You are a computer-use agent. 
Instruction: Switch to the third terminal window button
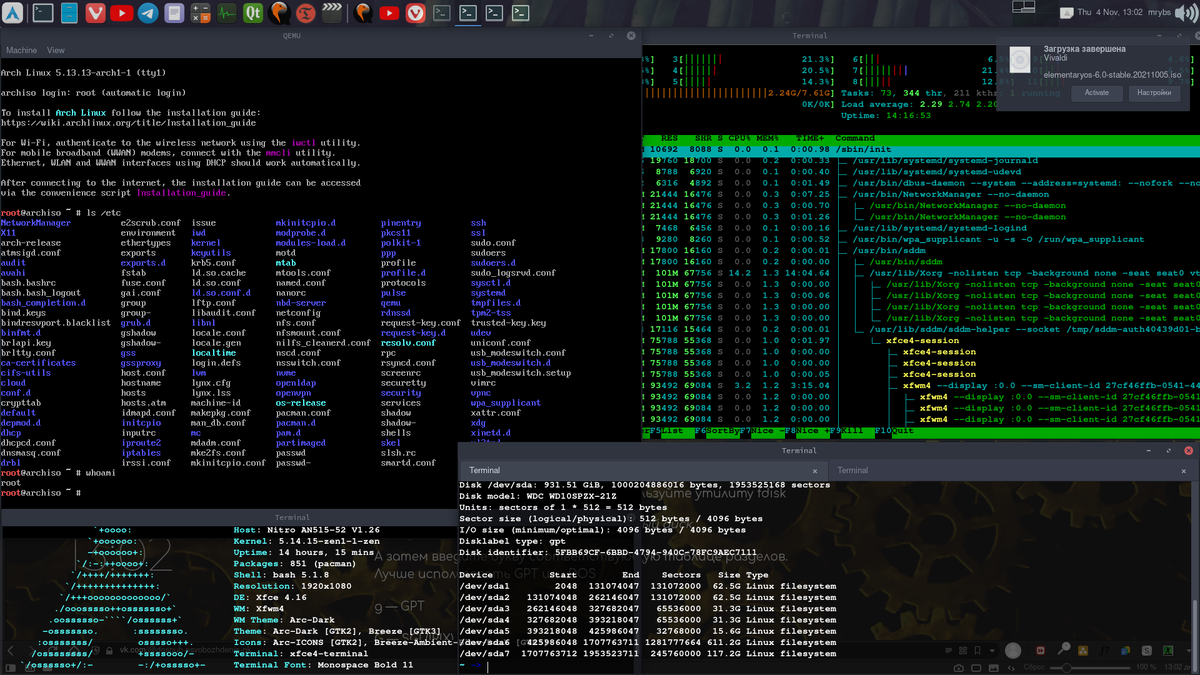tap(494, 13)
